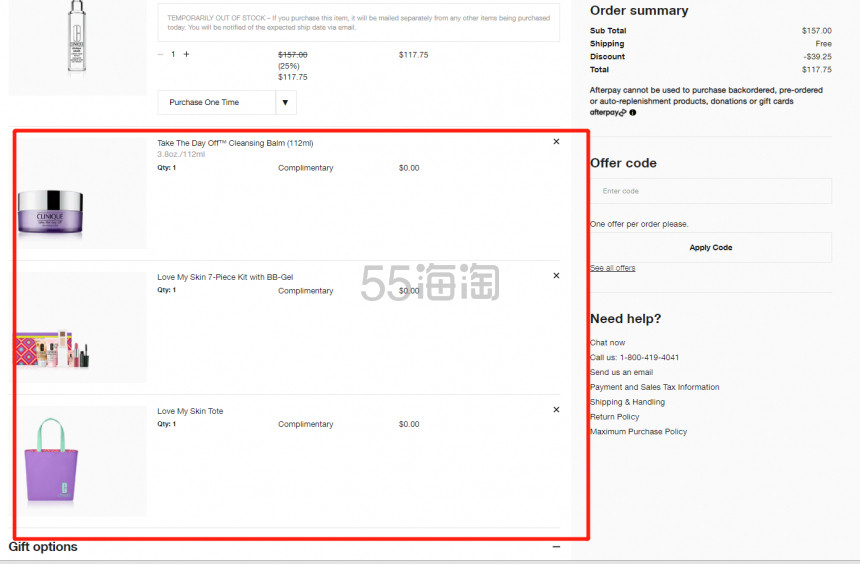860x564 pixels.
Task: Open the See all offers link
Action: 613,268
